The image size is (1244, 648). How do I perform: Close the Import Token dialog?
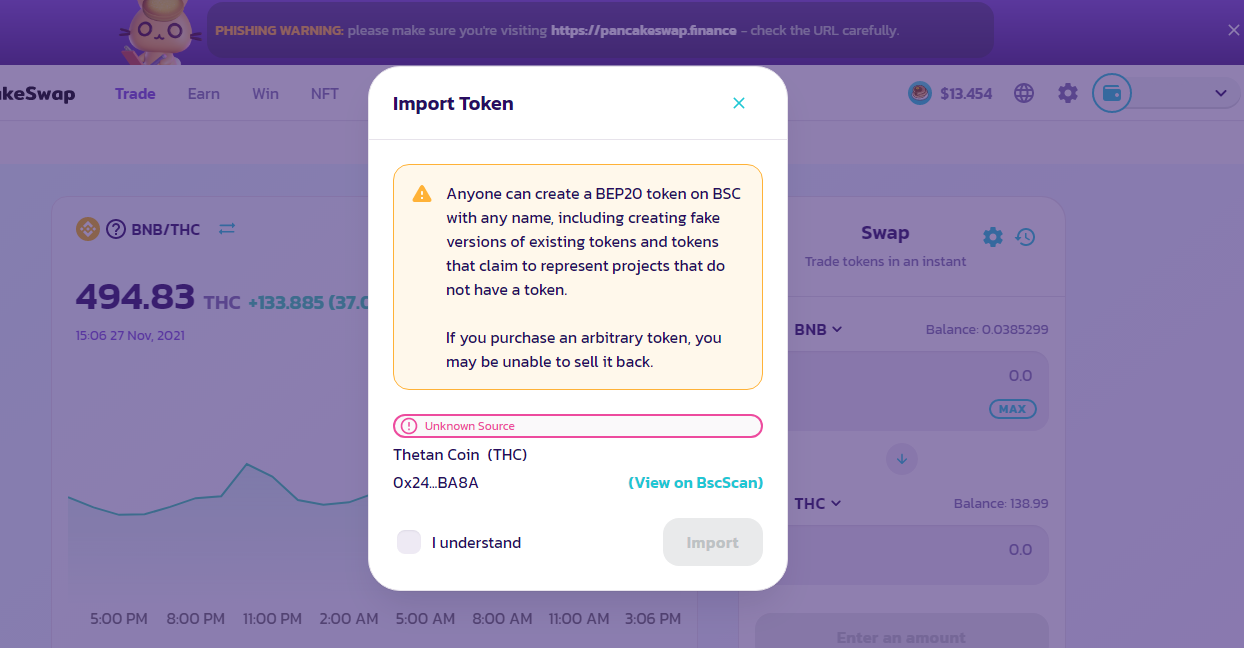739,103
